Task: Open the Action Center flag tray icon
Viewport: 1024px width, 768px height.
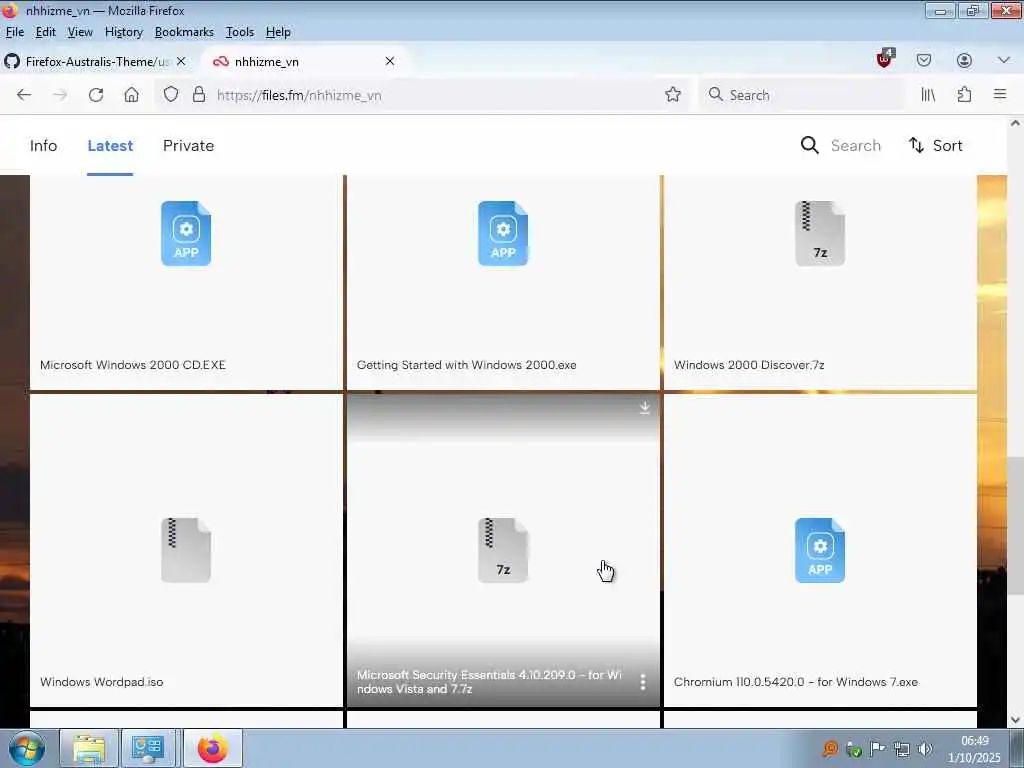Action: coord(877,748)
